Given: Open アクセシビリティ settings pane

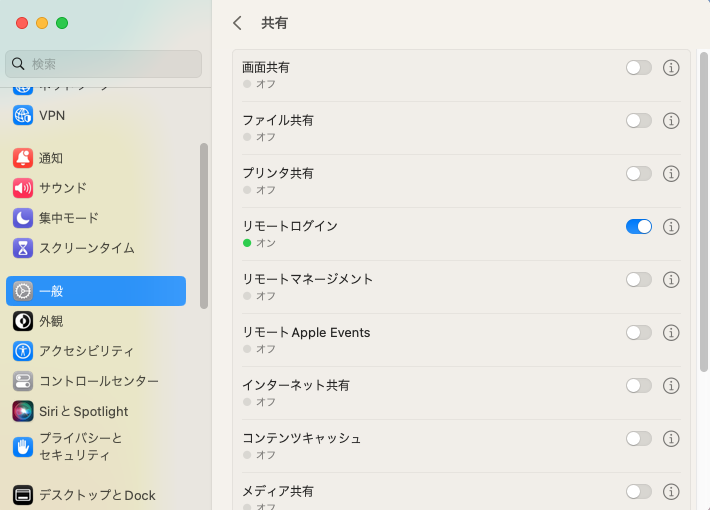Looking at the screenshot, I should coord(86,351).
